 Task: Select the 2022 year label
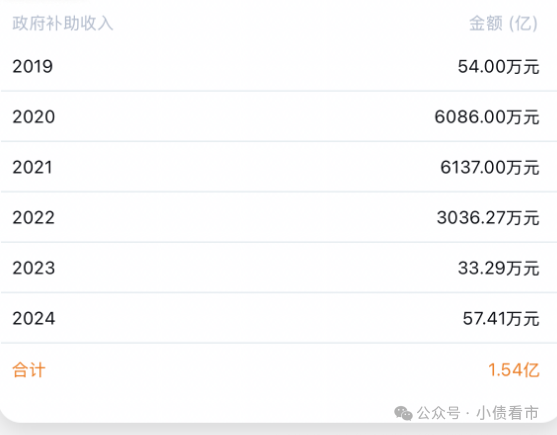[34, 218]
